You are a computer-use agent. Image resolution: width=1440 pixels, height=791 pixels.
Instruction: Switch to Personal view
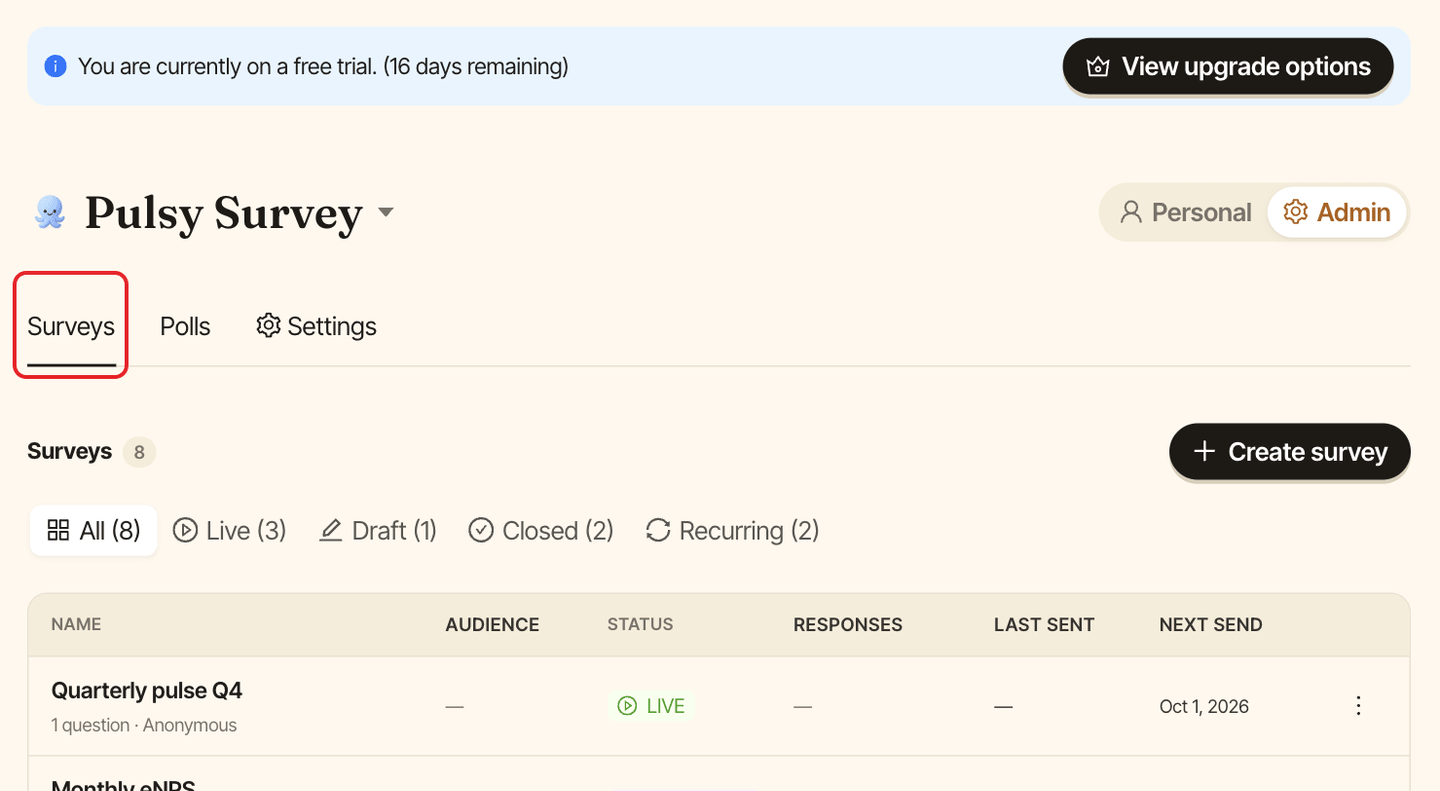click(1185, 212)
